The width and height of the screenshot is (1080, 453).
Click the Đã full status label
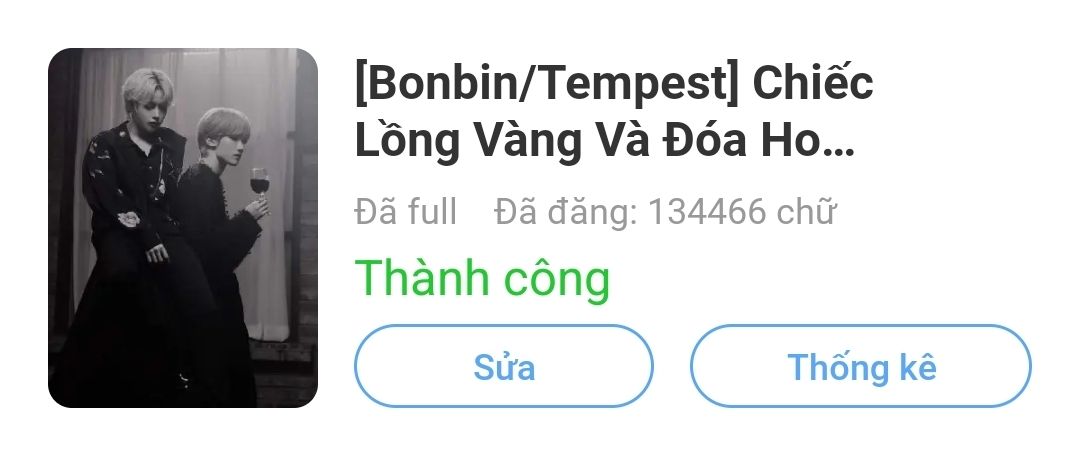[x=406, y=211]
